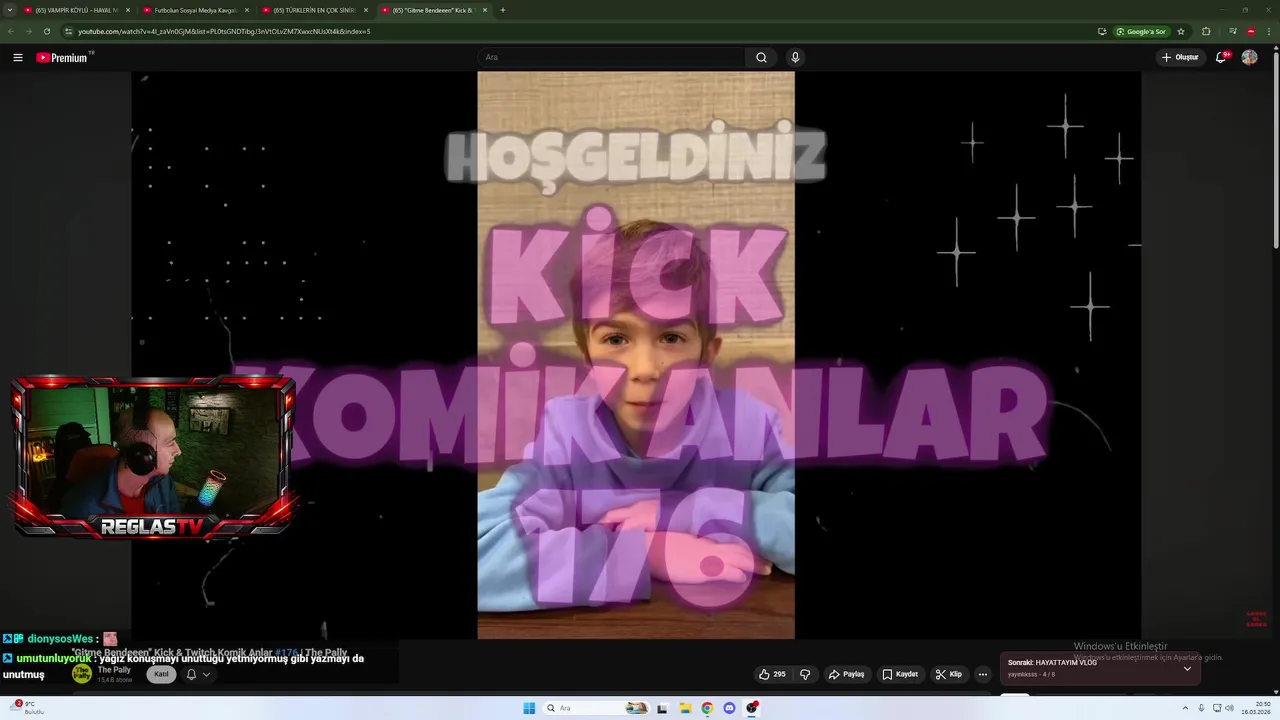
Task: Expand the Sonraki HAYATTAYIM VLOG playlist panel
Action: pyautogui.click(x=1187, y=668)
